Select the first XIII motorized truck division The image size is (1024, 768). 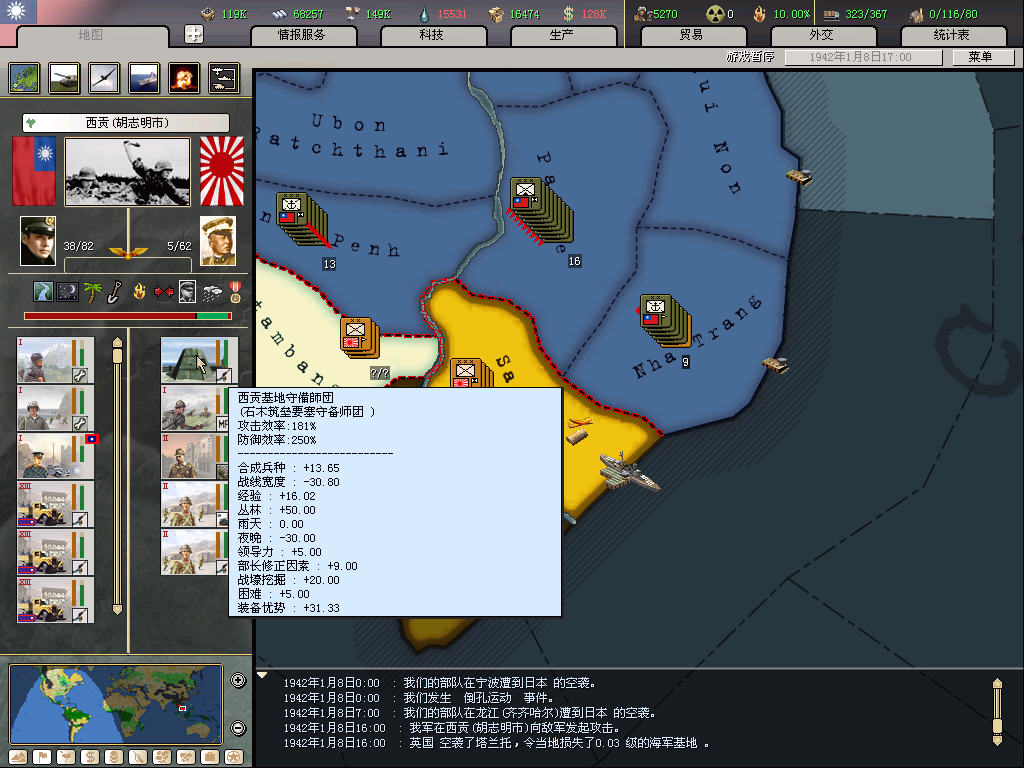56,504
